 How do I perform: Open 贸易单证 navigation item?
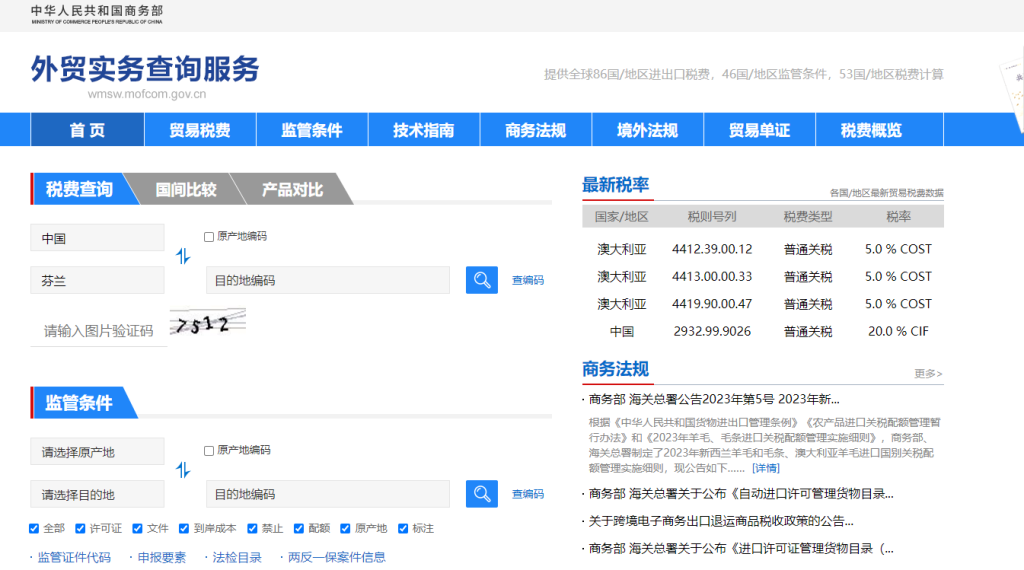point(760,129)
